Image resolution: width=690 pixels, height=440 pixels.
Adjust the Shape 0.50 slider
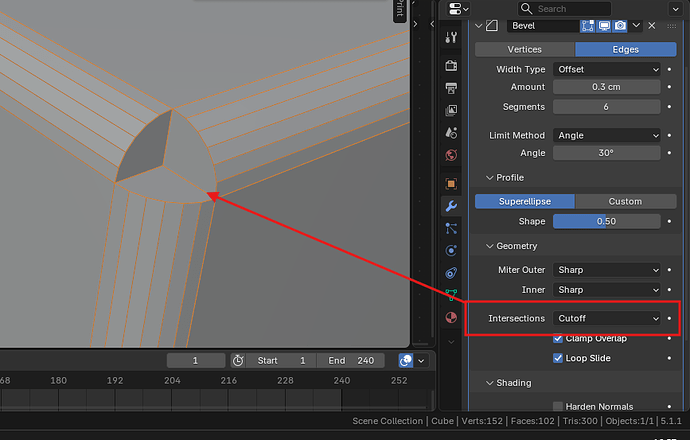click(x=607, y=221)
